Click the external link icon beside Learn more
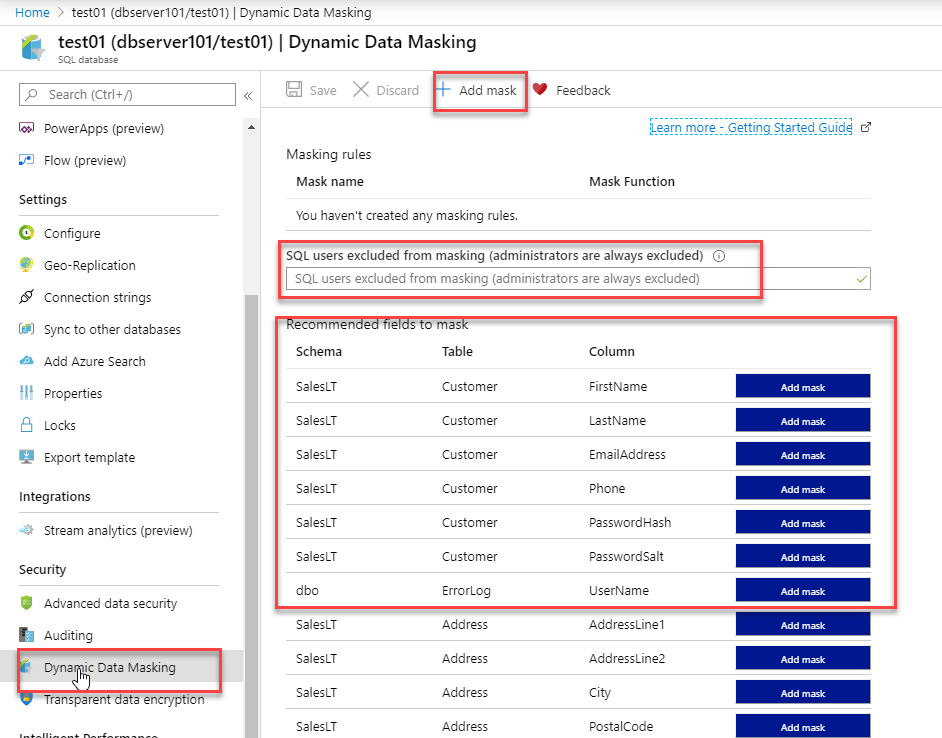The height and width of the screenshot is (738, 942). pos(866,127)
